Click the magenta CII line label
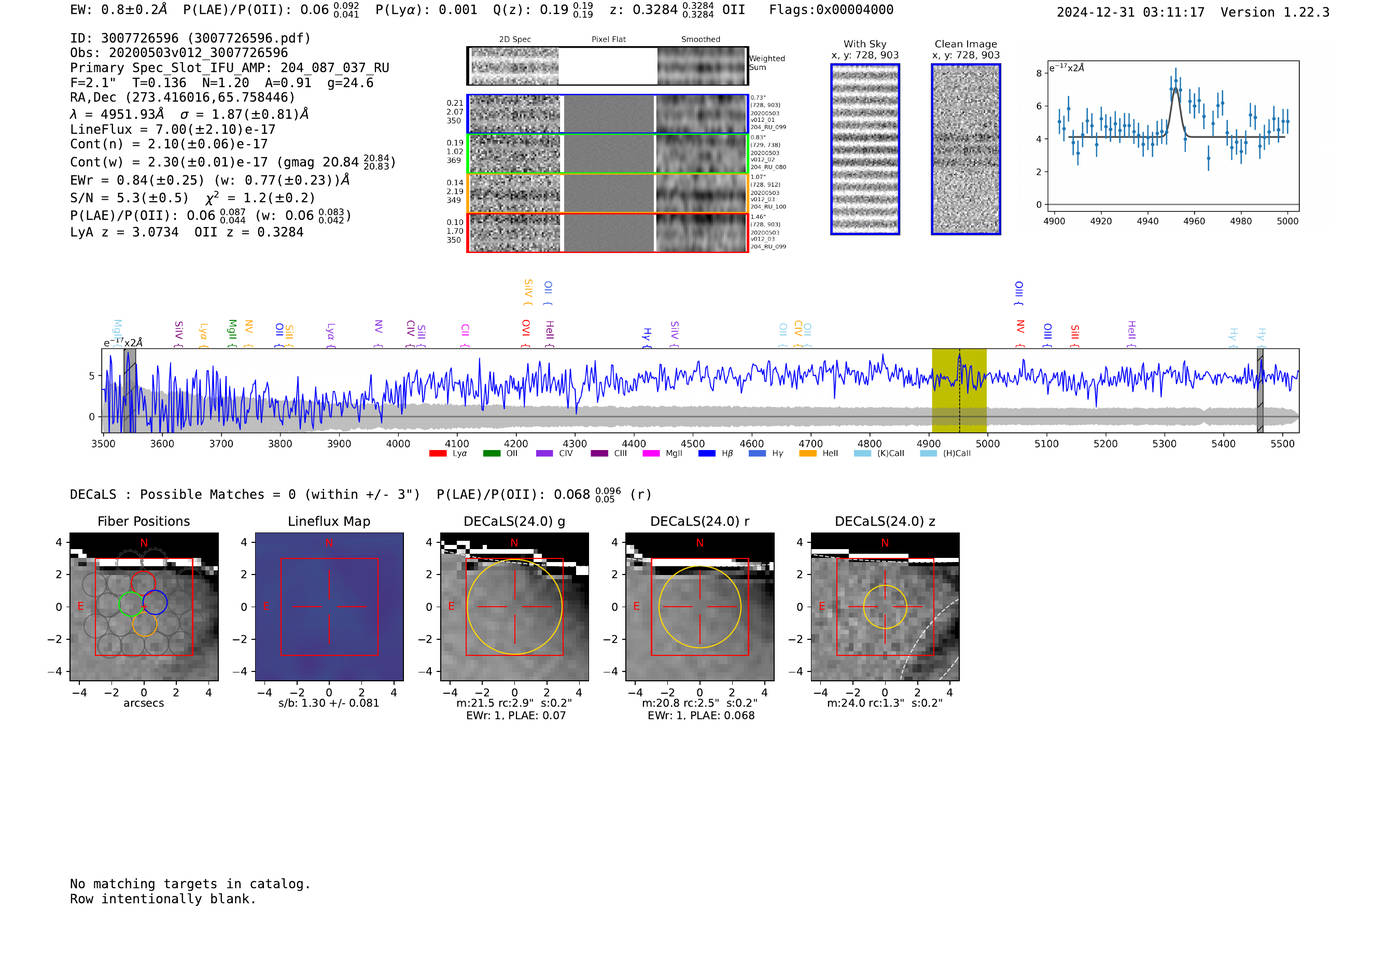1400x953 pixels. pyautogui.click(x=465, y=334)
